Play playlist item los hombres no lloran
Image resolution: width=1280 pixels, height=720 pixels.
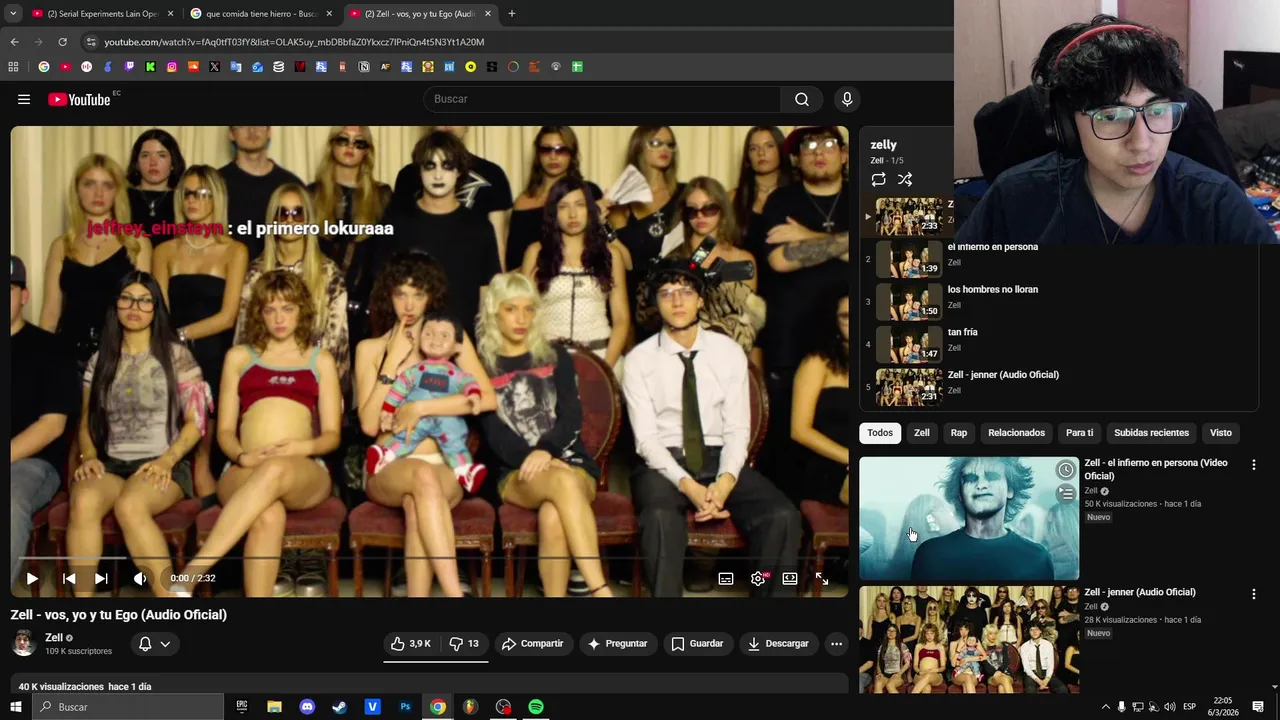coord(1058,302)
